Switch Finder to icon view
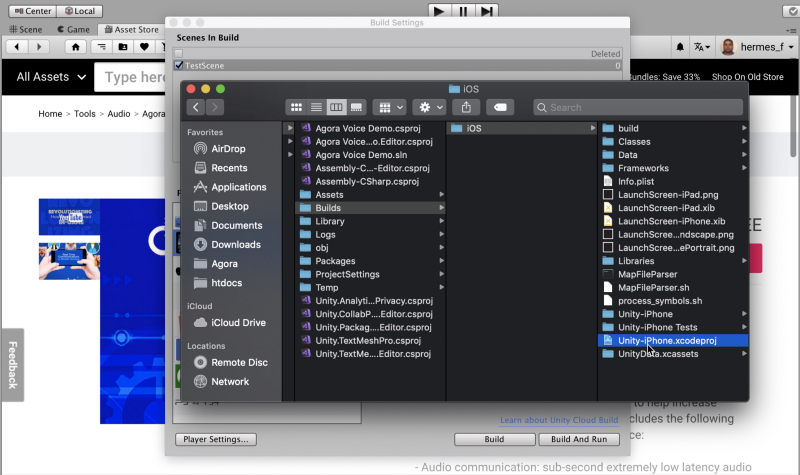This screenshot has height=475, width=800. point(296,107)
